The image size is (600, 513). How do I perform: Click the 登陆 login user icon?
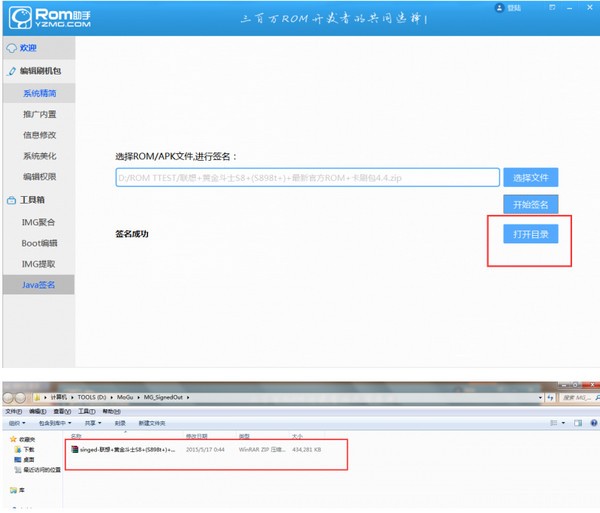pyautogui.click(x=499, y=8)
